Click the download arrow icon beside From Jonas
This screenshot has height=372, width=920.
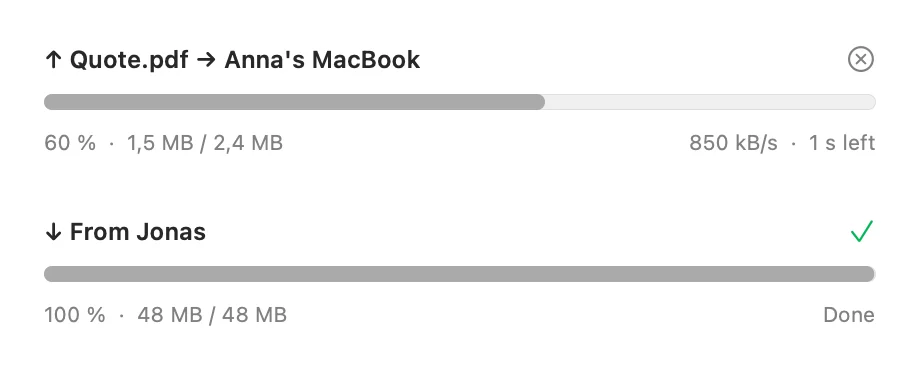coord(53,232)
